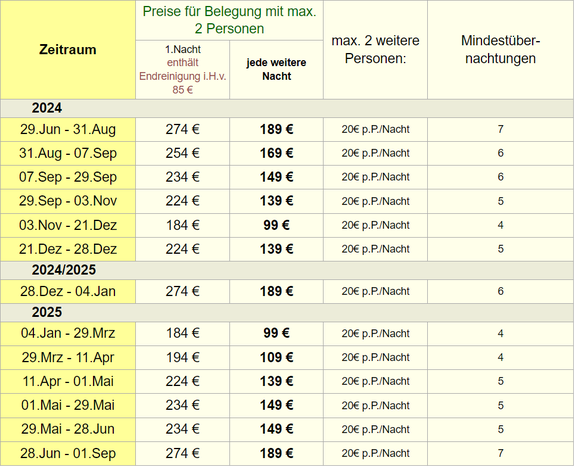The height and width of the screenshot is (467, 575).
Task: Select the "2024/2025" section row
Action: point(287,270)
